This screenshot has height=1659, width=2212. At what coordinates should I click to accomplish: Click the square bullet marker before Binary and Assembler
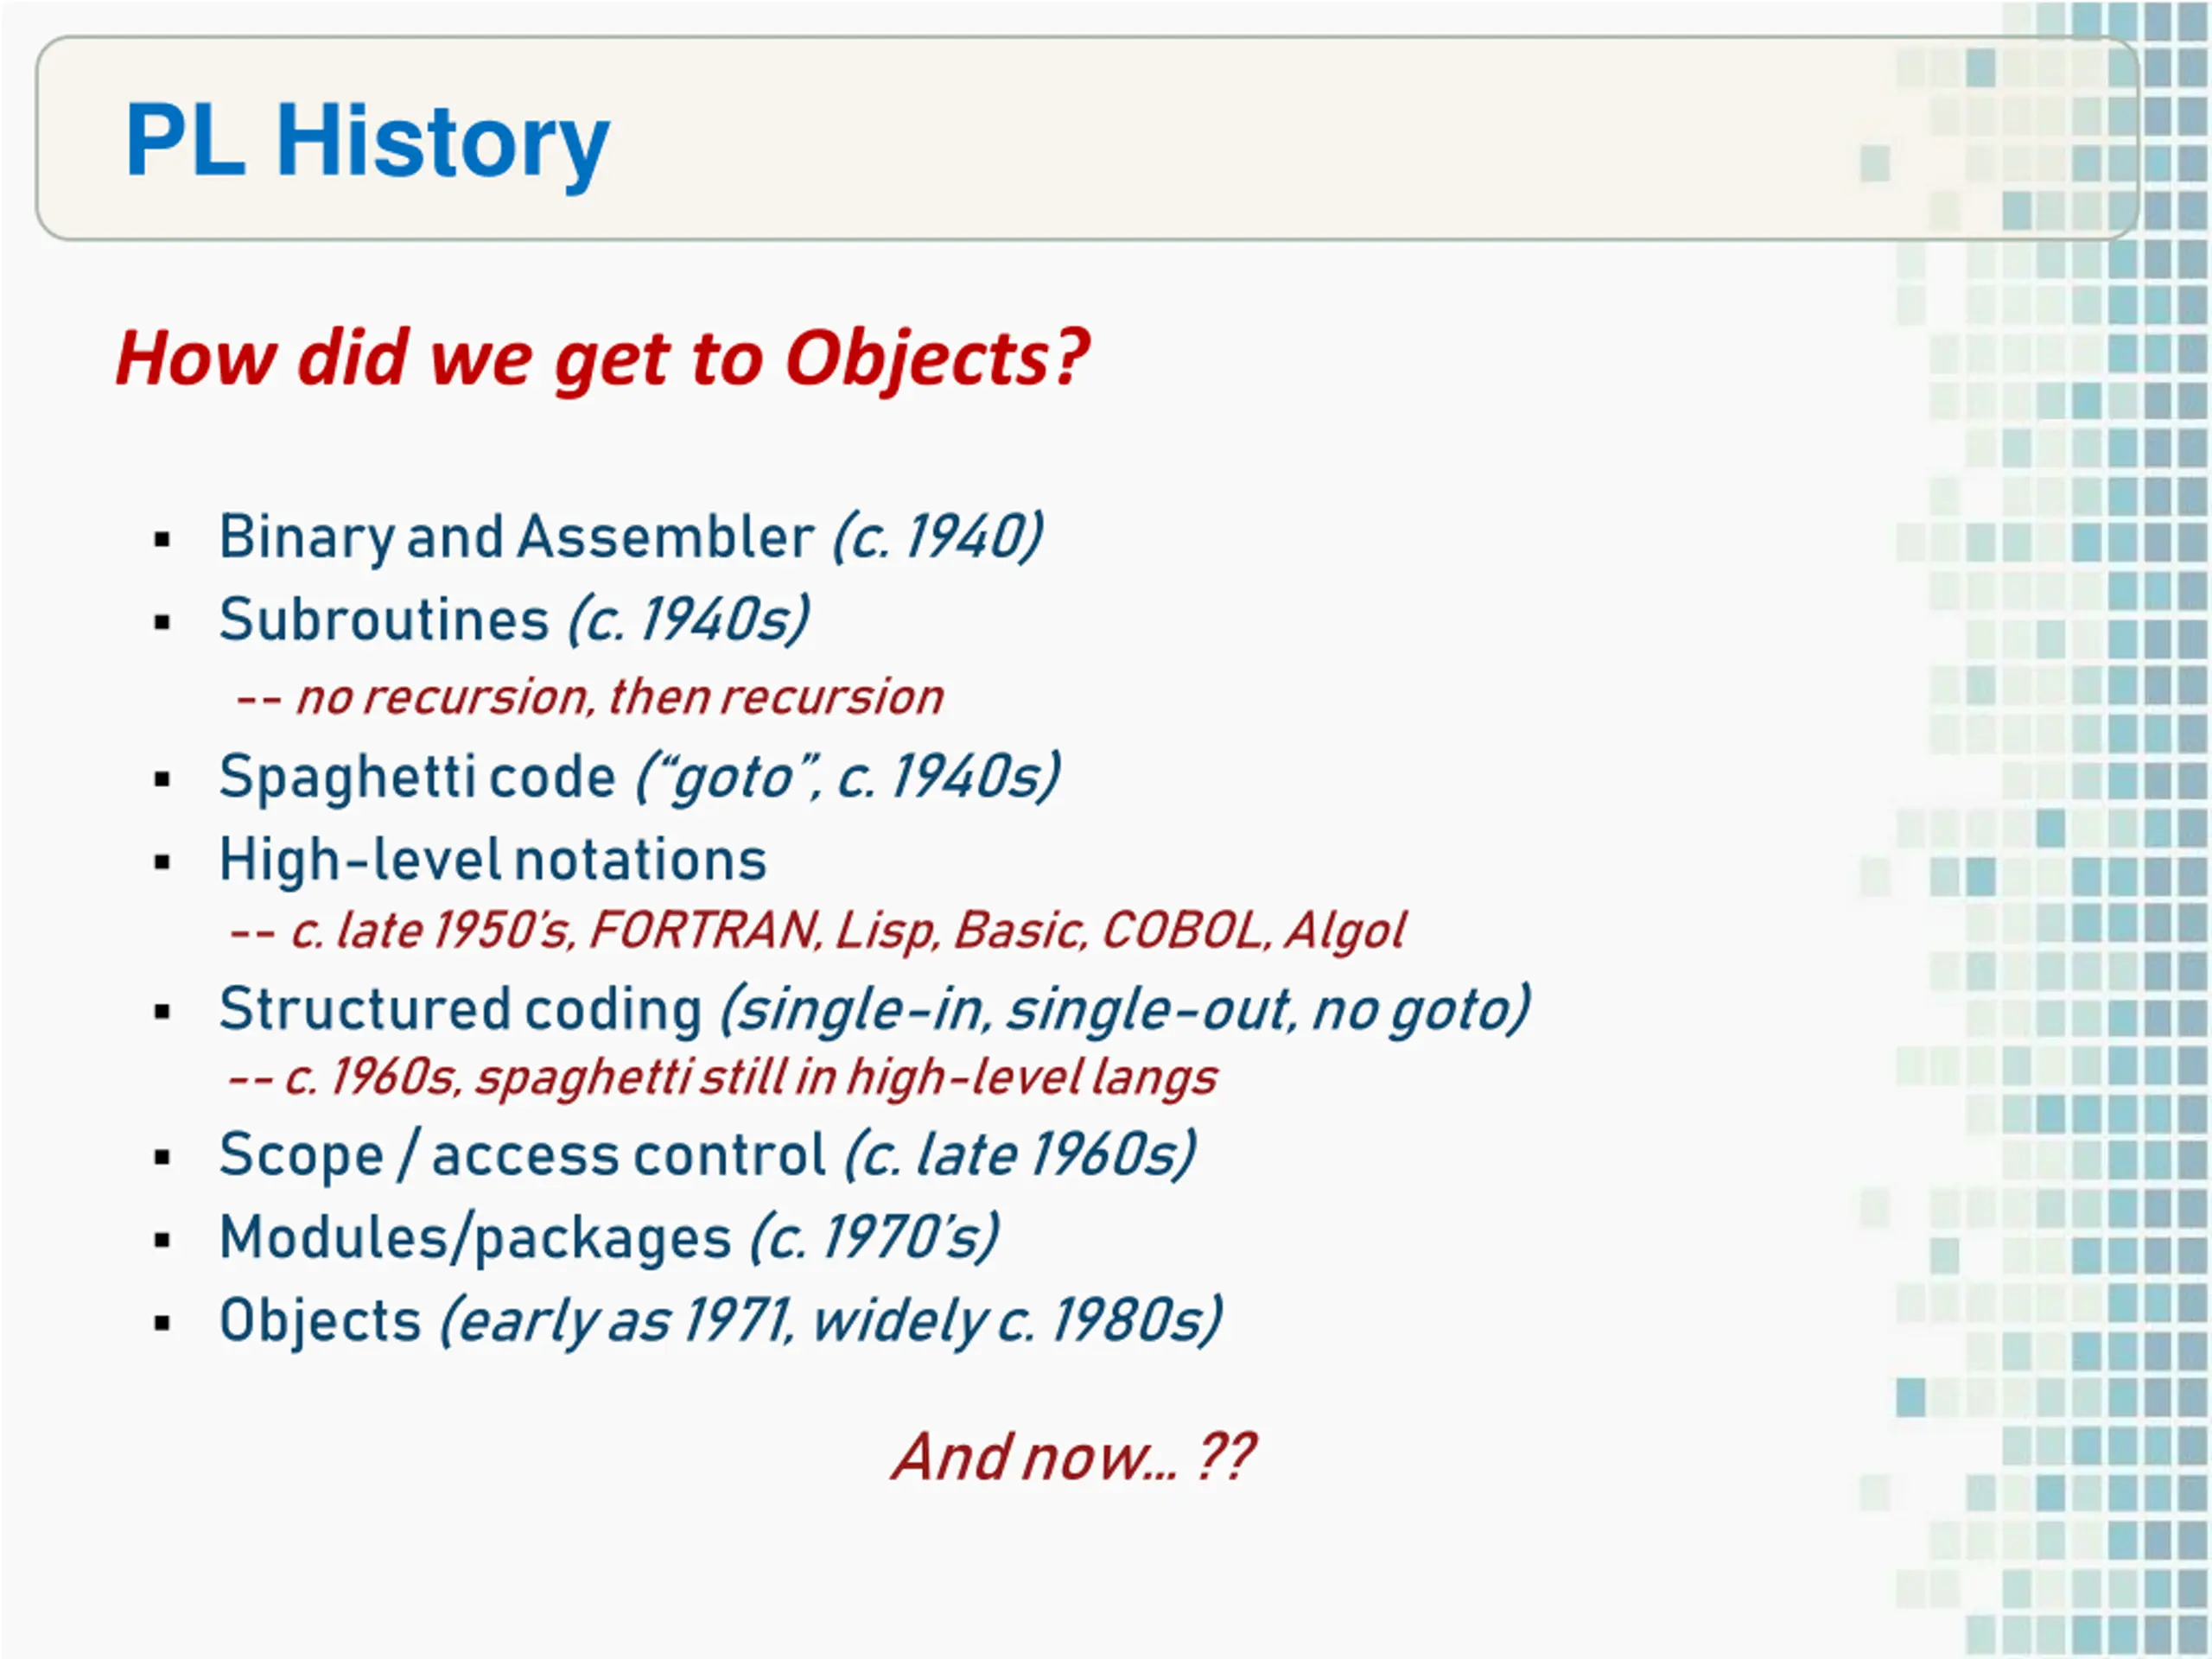[163, 541]
